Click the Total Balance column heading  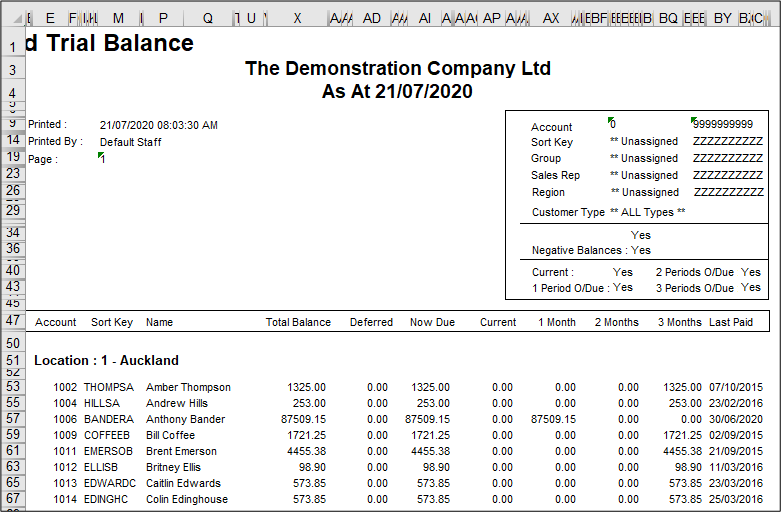coord(298,322)
